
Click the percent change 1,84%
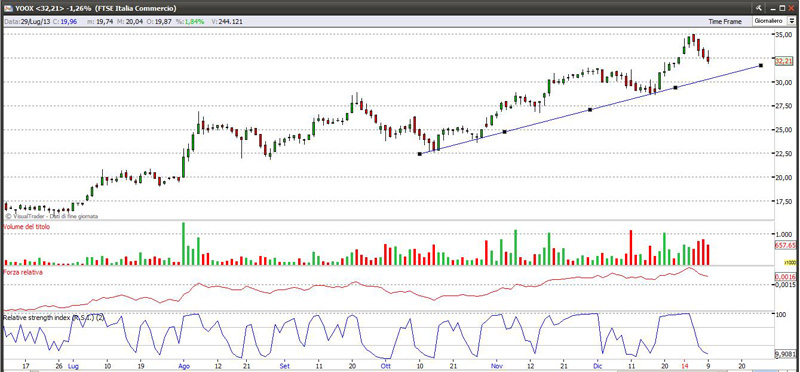(x=194, y=21)
